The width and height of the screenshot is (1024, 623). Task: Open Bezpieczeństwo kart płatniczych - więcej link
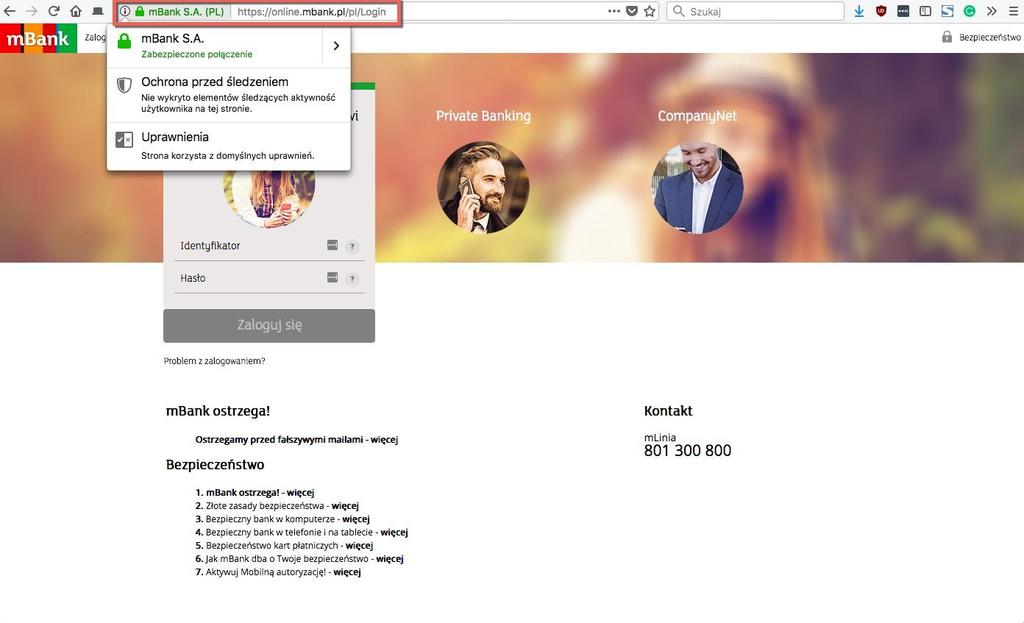coord(289,545)
